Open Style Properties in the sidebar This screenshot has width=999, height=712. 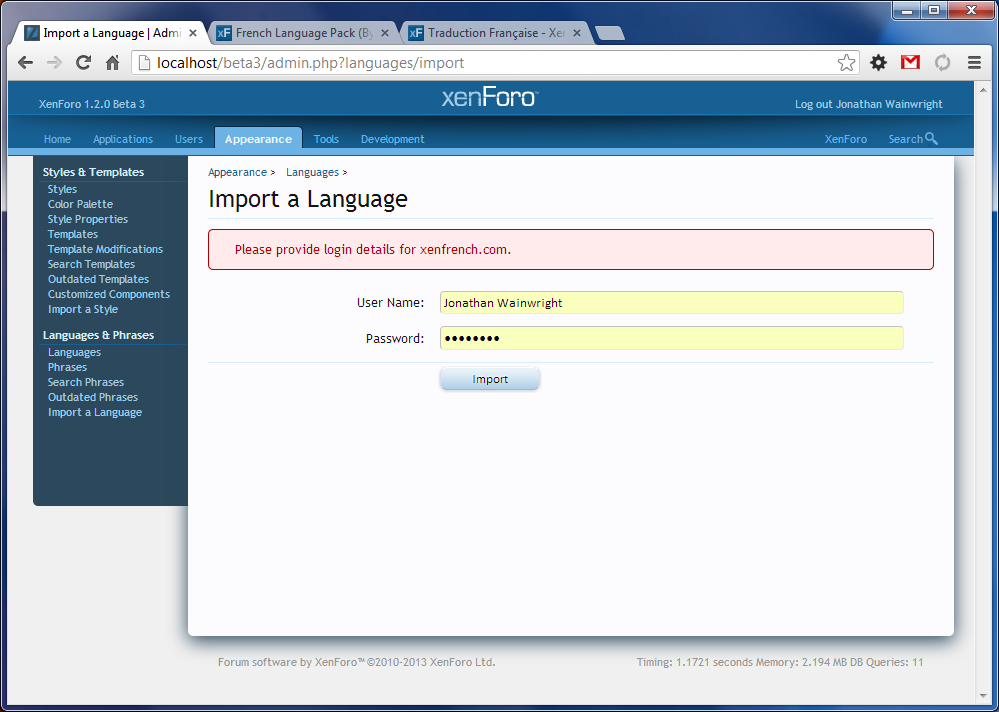click(x=88, y=219)
